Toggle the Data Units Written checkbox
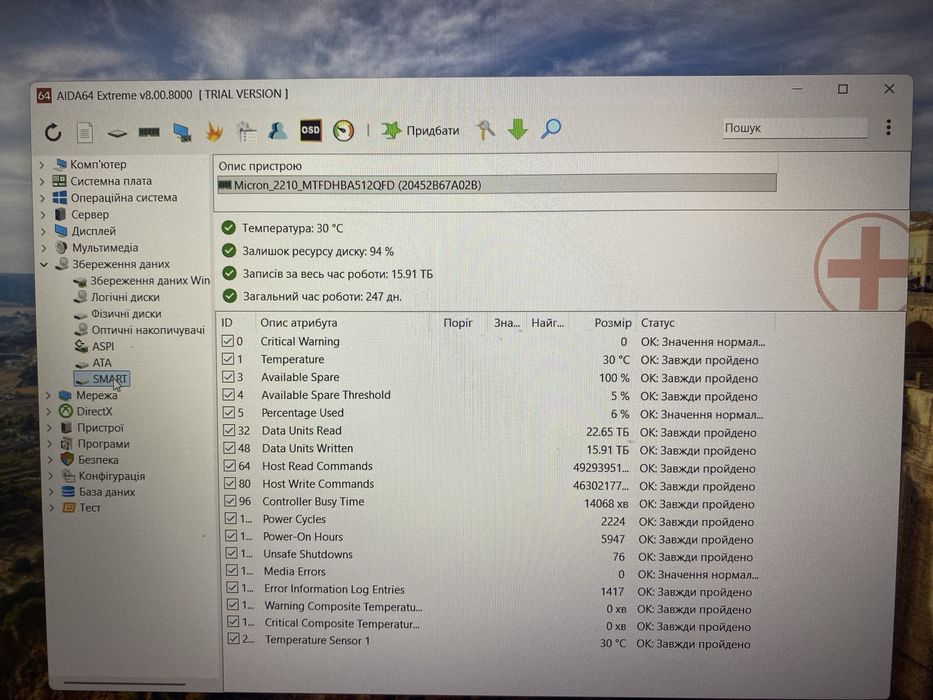This screenshot has width=933, height=700. (x=229, y=448)
